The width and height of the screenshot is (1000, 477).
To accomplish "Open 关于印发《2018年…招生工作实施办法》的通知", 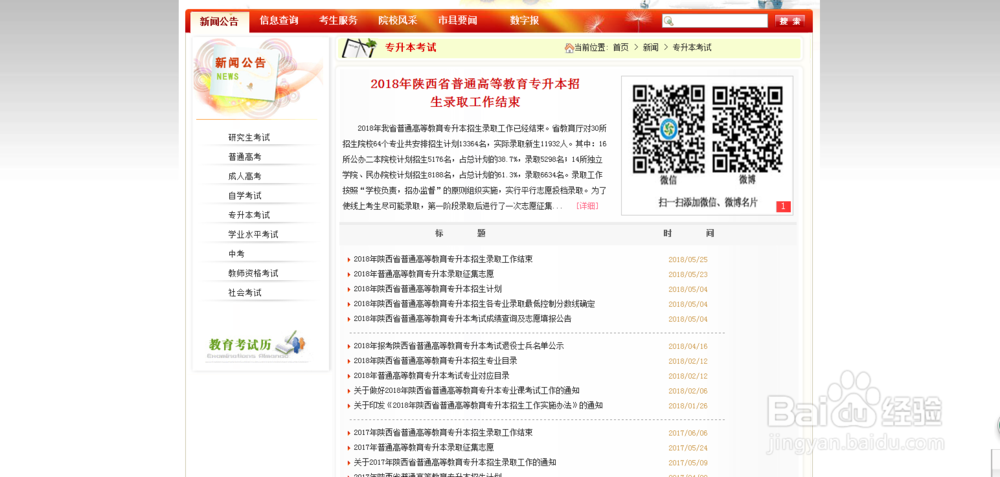I will click(x=478, y=406).
